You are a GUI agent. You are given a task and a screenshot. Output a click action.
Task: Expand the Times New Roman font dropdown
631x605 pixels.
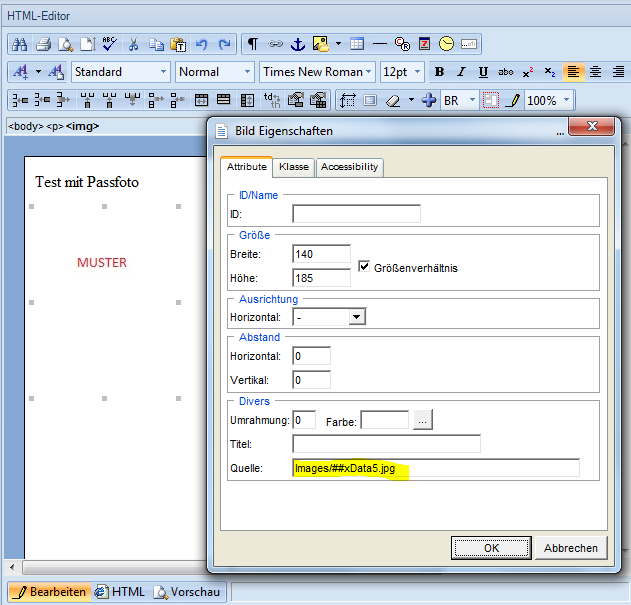click(369, 72)
